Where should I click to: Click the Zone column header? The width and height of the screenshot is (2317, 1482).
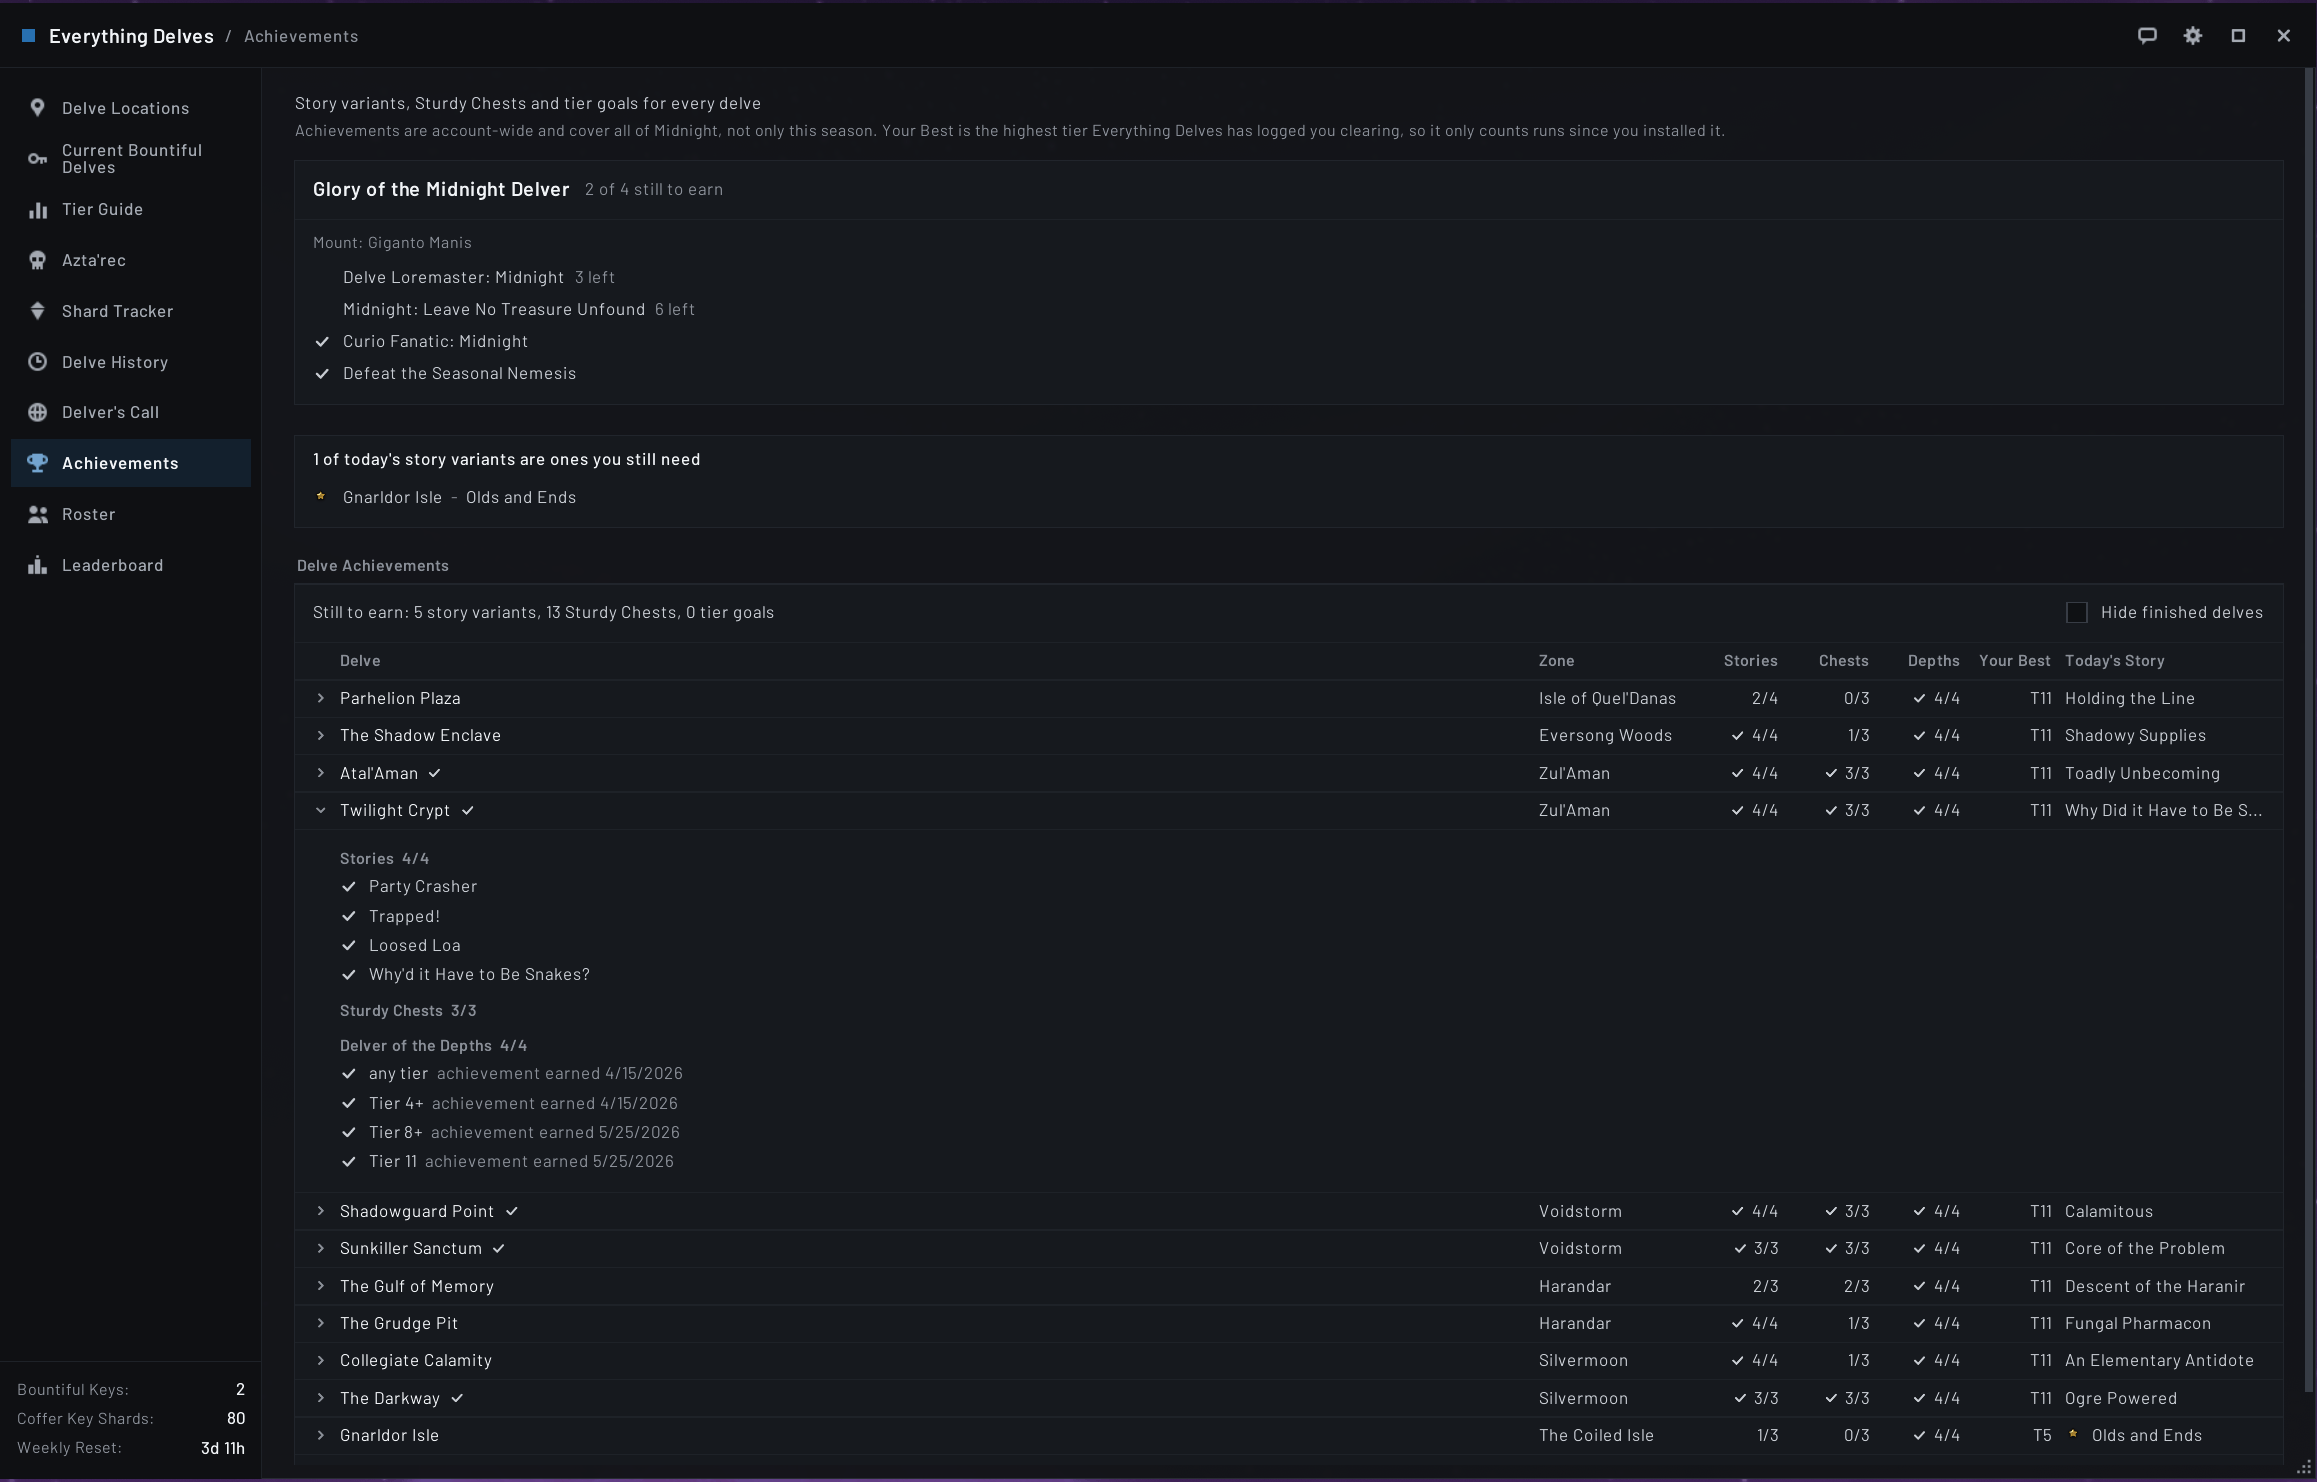click(1556, 661)
